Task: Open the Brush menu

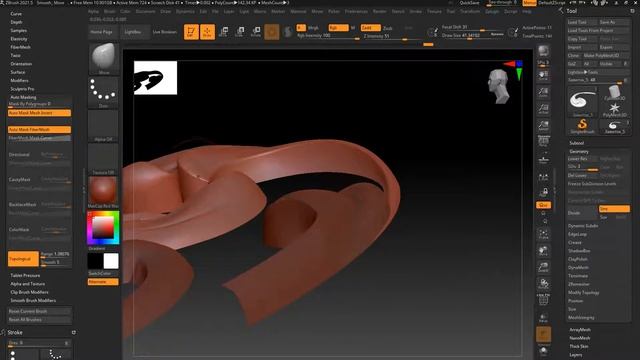Action: [x=109, y=11]
